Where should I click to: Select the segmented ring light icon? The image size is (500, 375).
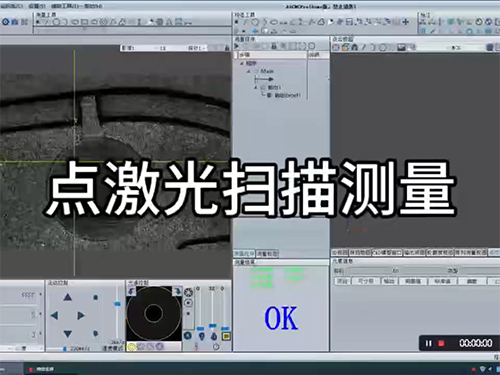tap(189, 292)
